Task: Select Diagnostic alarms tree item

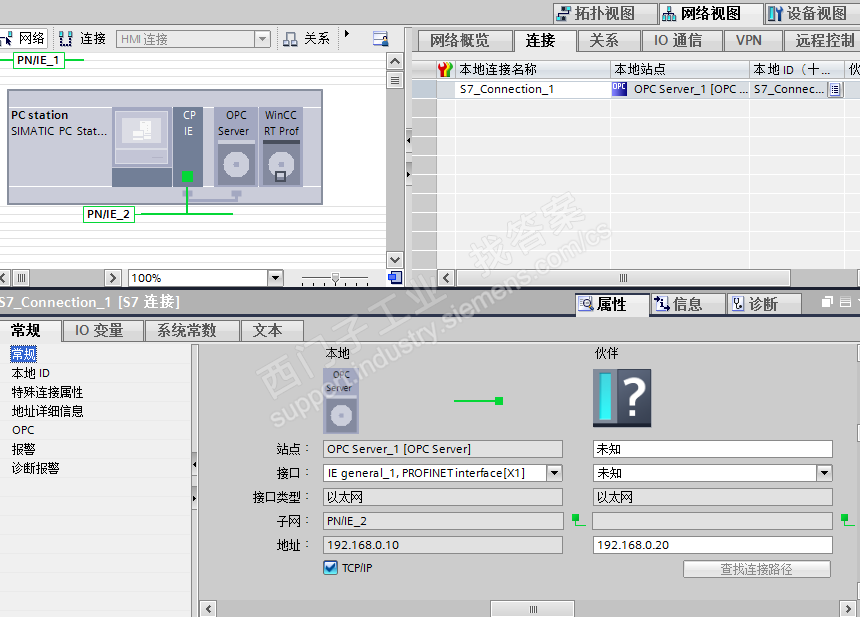Action: (36, 468)
